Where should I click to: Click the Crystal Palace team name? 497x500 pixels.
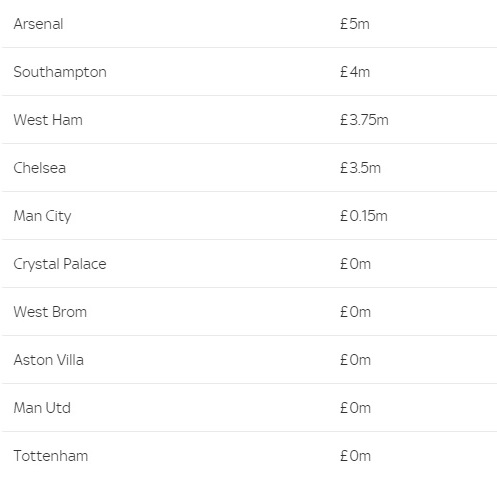(60, 264)
